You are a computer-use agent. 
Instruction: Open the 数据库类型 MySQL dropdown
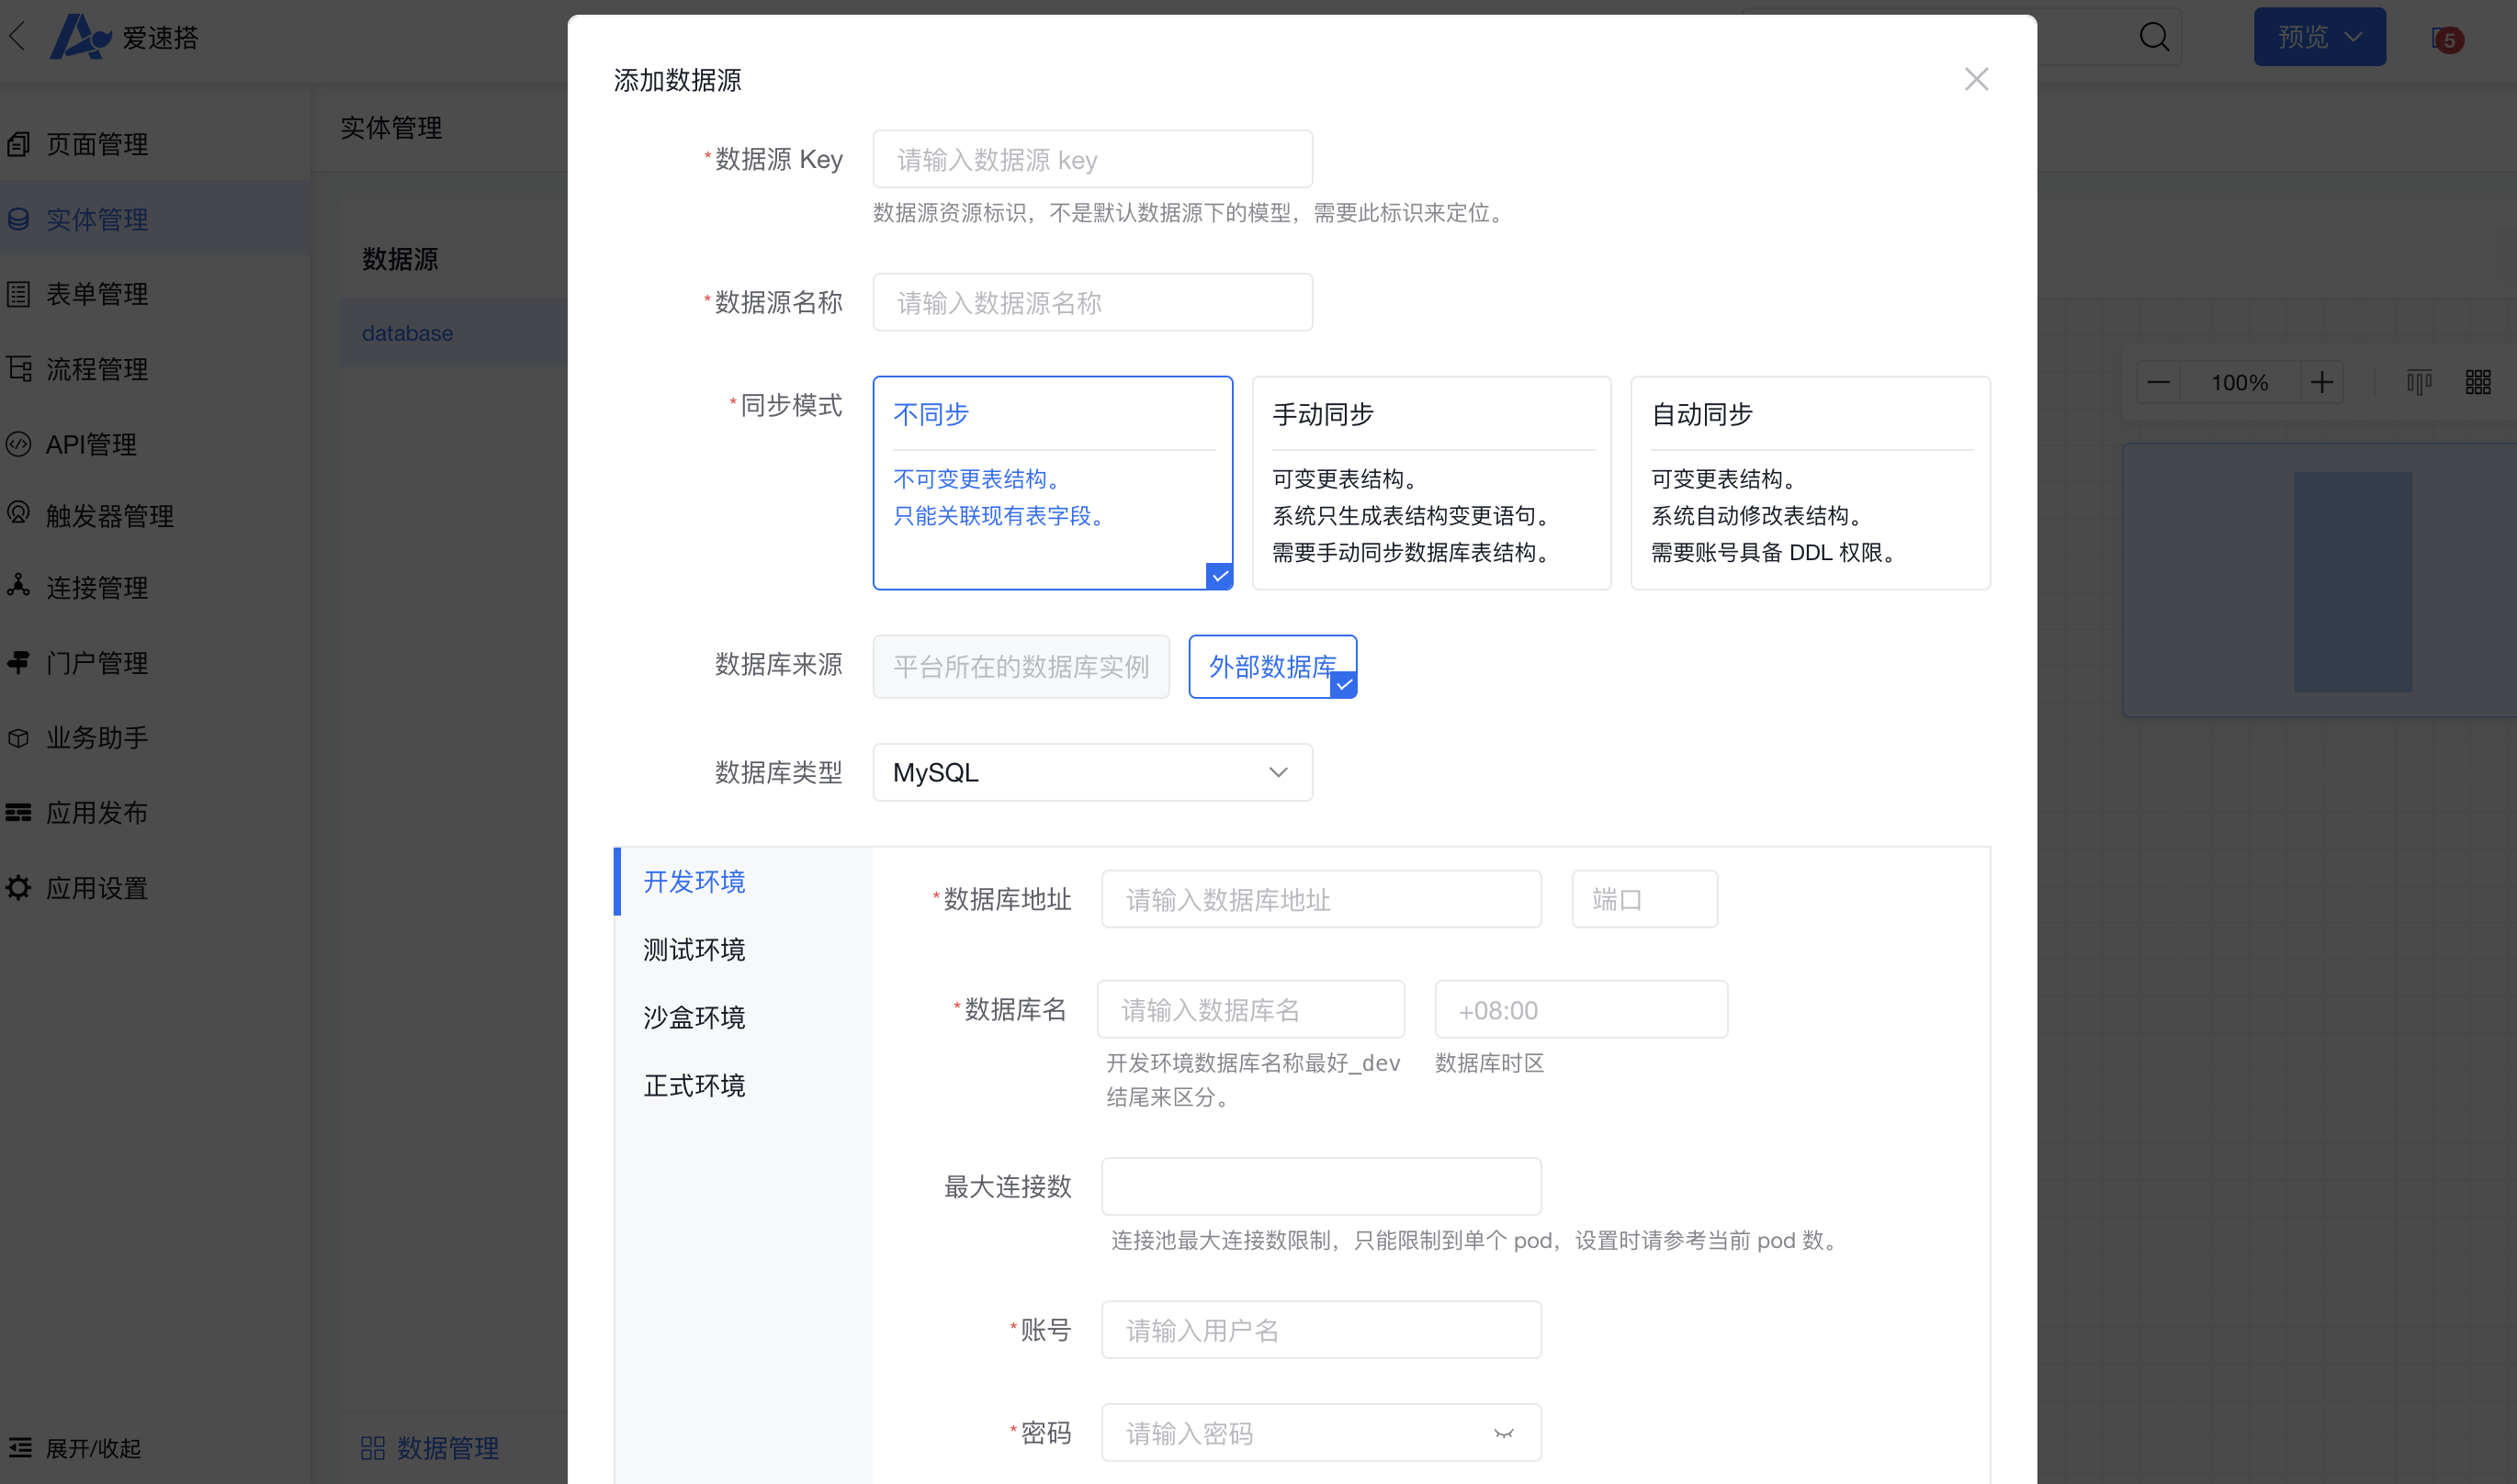1092,772
